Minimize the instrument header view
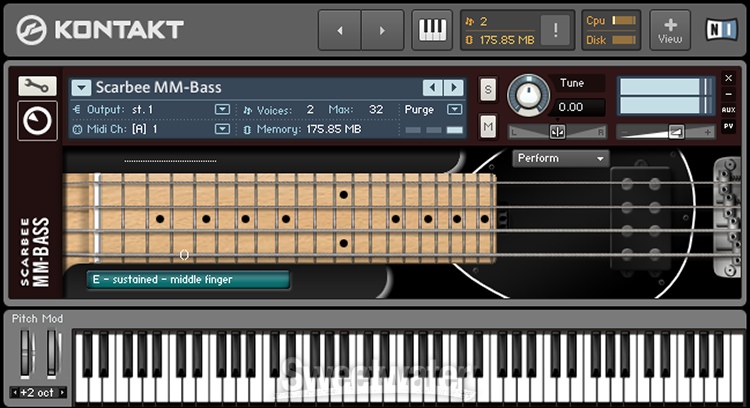The width and height of the screenshot is (750, 408). pyautogui.click(x=728, y=94)
